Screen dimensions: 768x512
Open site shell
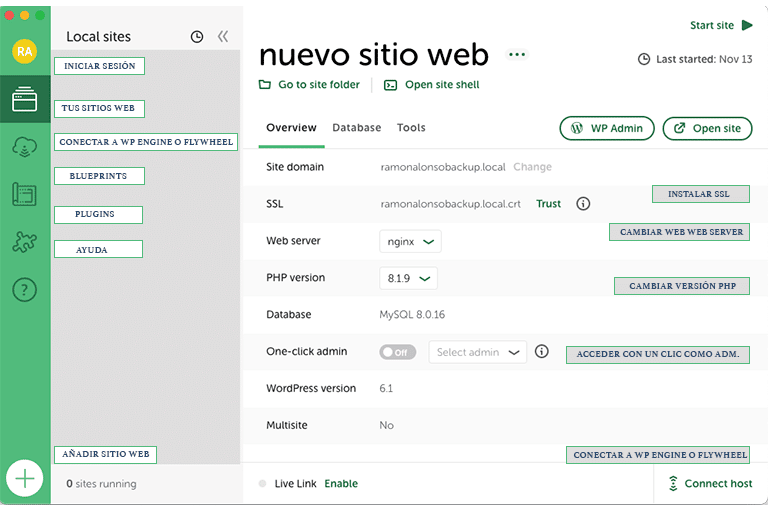432,85
